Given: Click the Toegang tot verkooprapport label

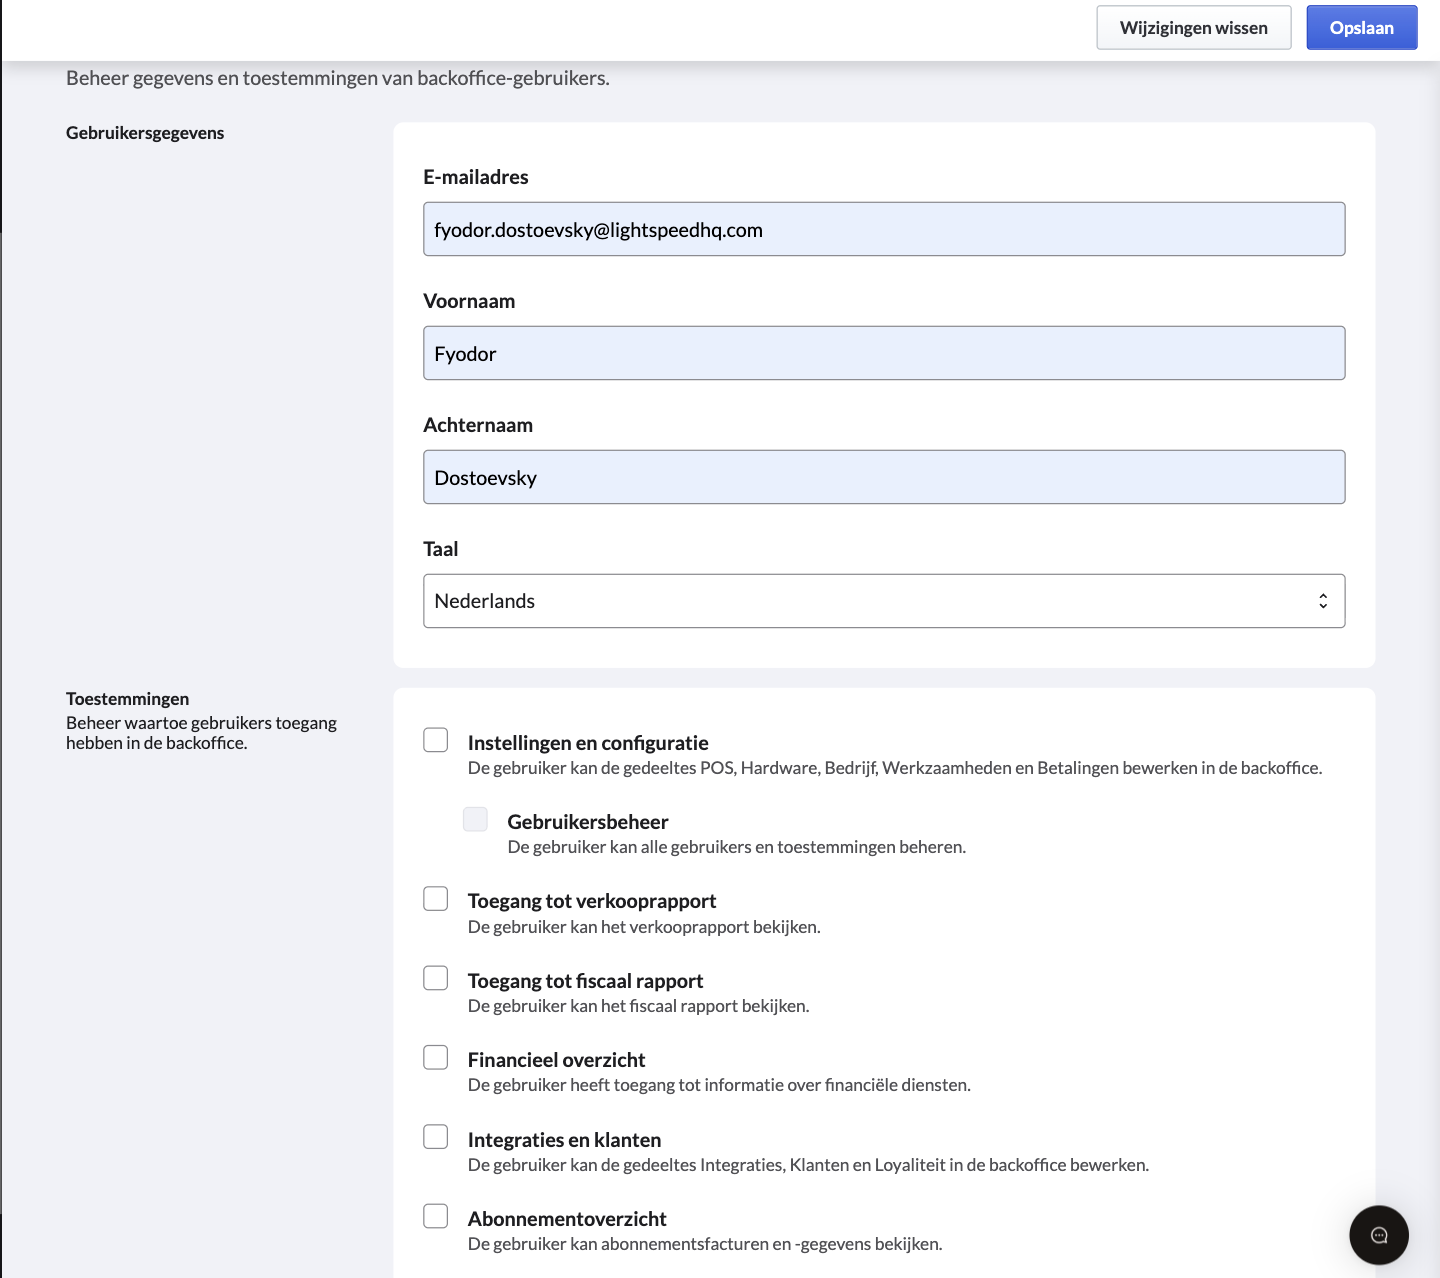Looking at the screenshot, I should [592, 901].
